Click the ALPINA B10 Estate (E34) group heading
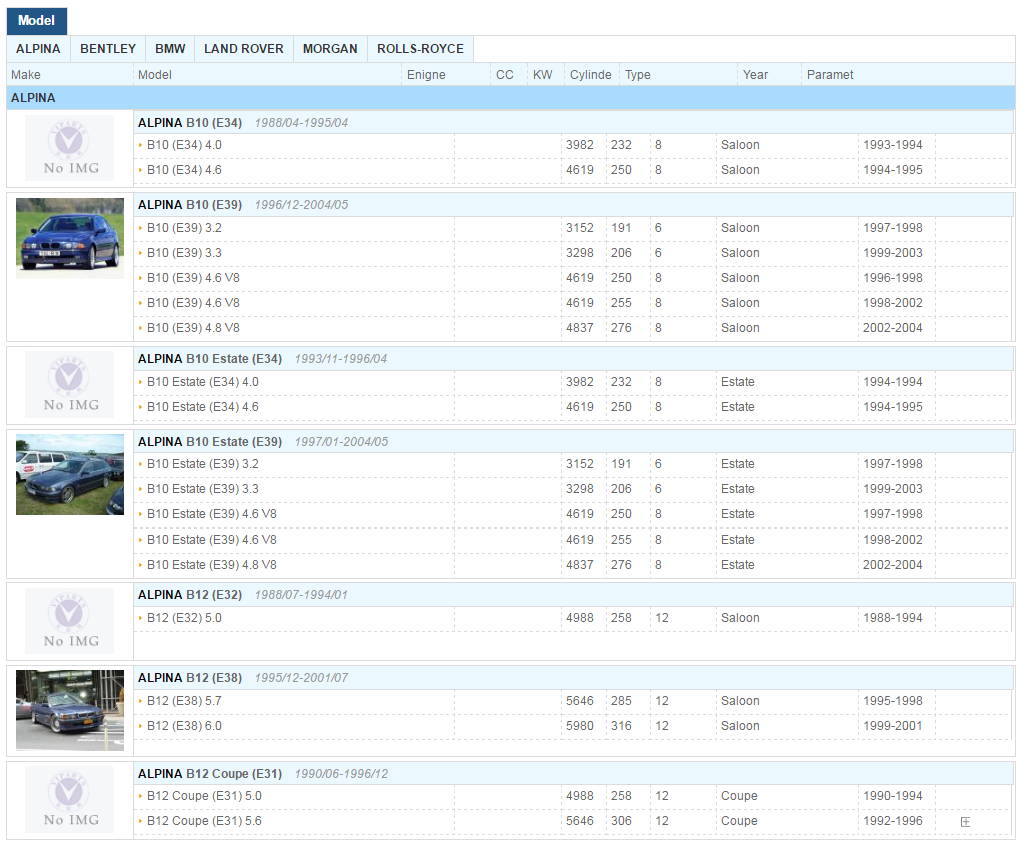Viewport: 1026px width, 843px height. click(210, 359)
